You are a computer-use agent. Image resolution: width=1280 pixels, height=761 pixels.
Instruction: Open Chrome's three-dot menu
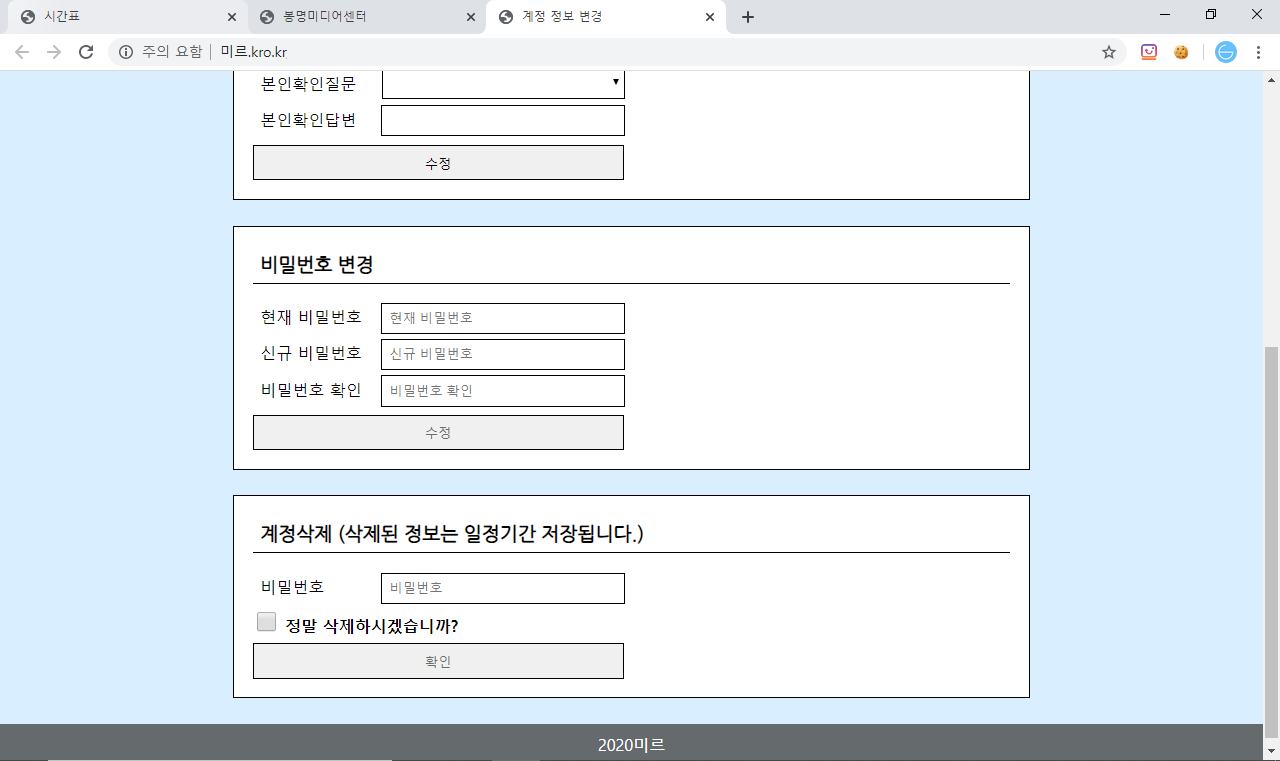1258,52
